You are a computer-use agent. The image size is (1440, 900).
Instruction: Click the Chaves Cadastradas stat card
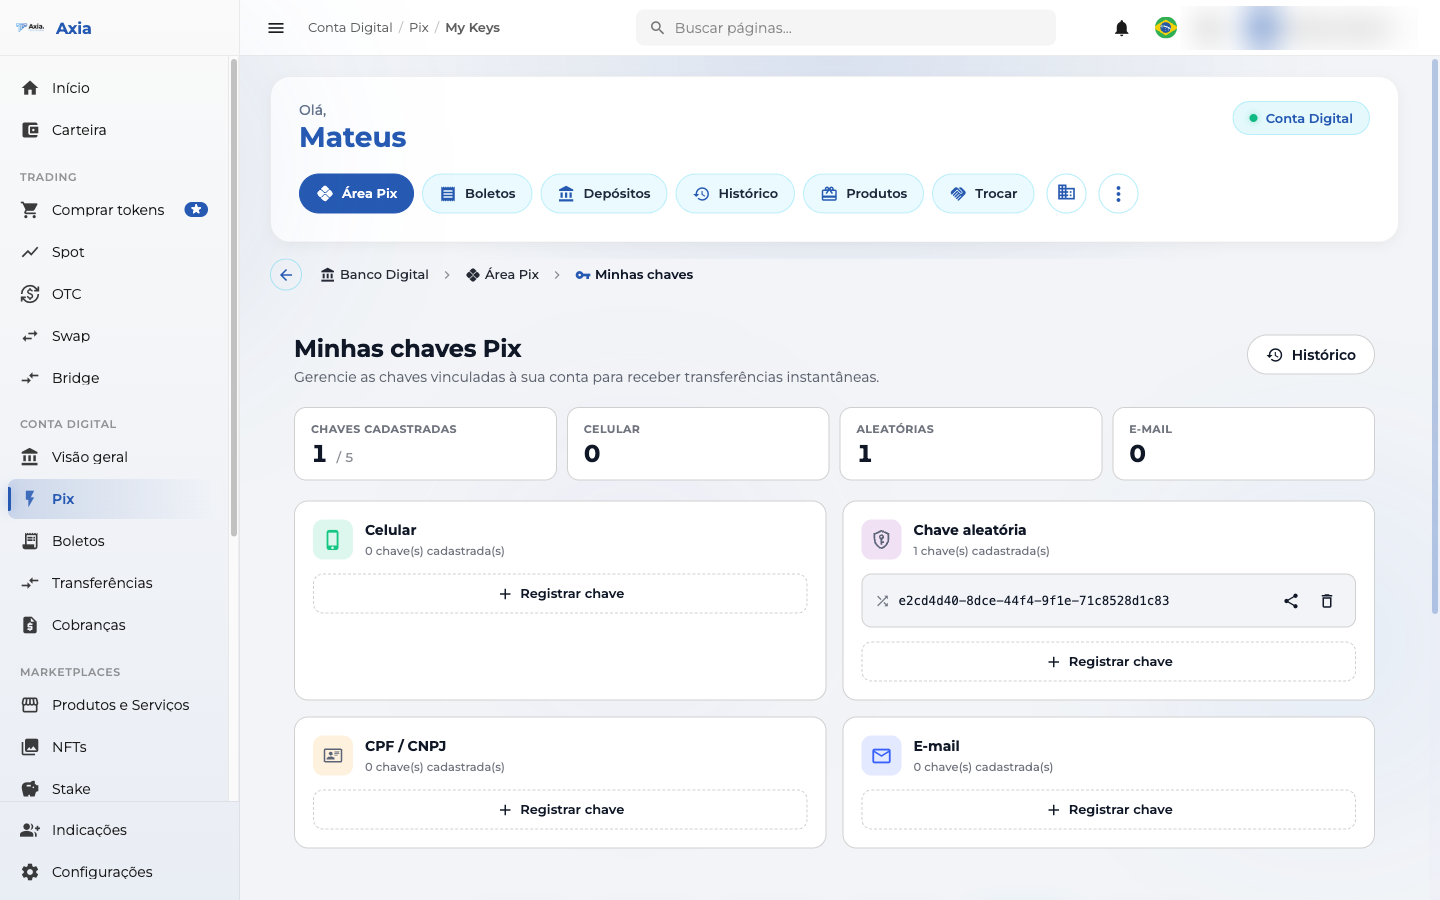pos(425,444)
